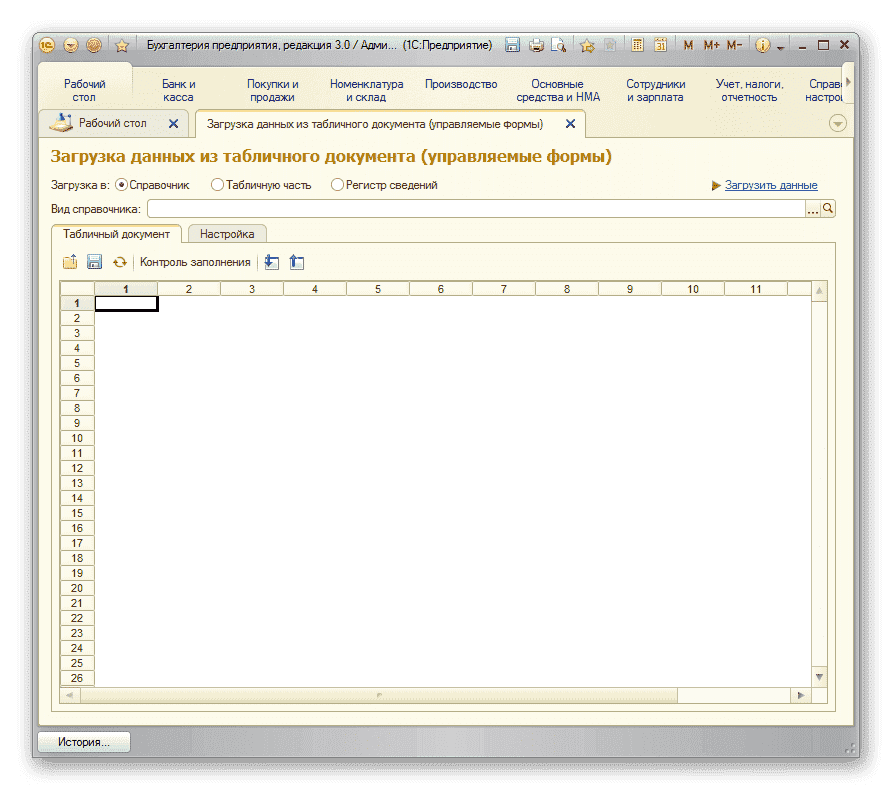This screenshot has height=790, width=892.
Task: Click the История button
Action: [x=82, y=742]
